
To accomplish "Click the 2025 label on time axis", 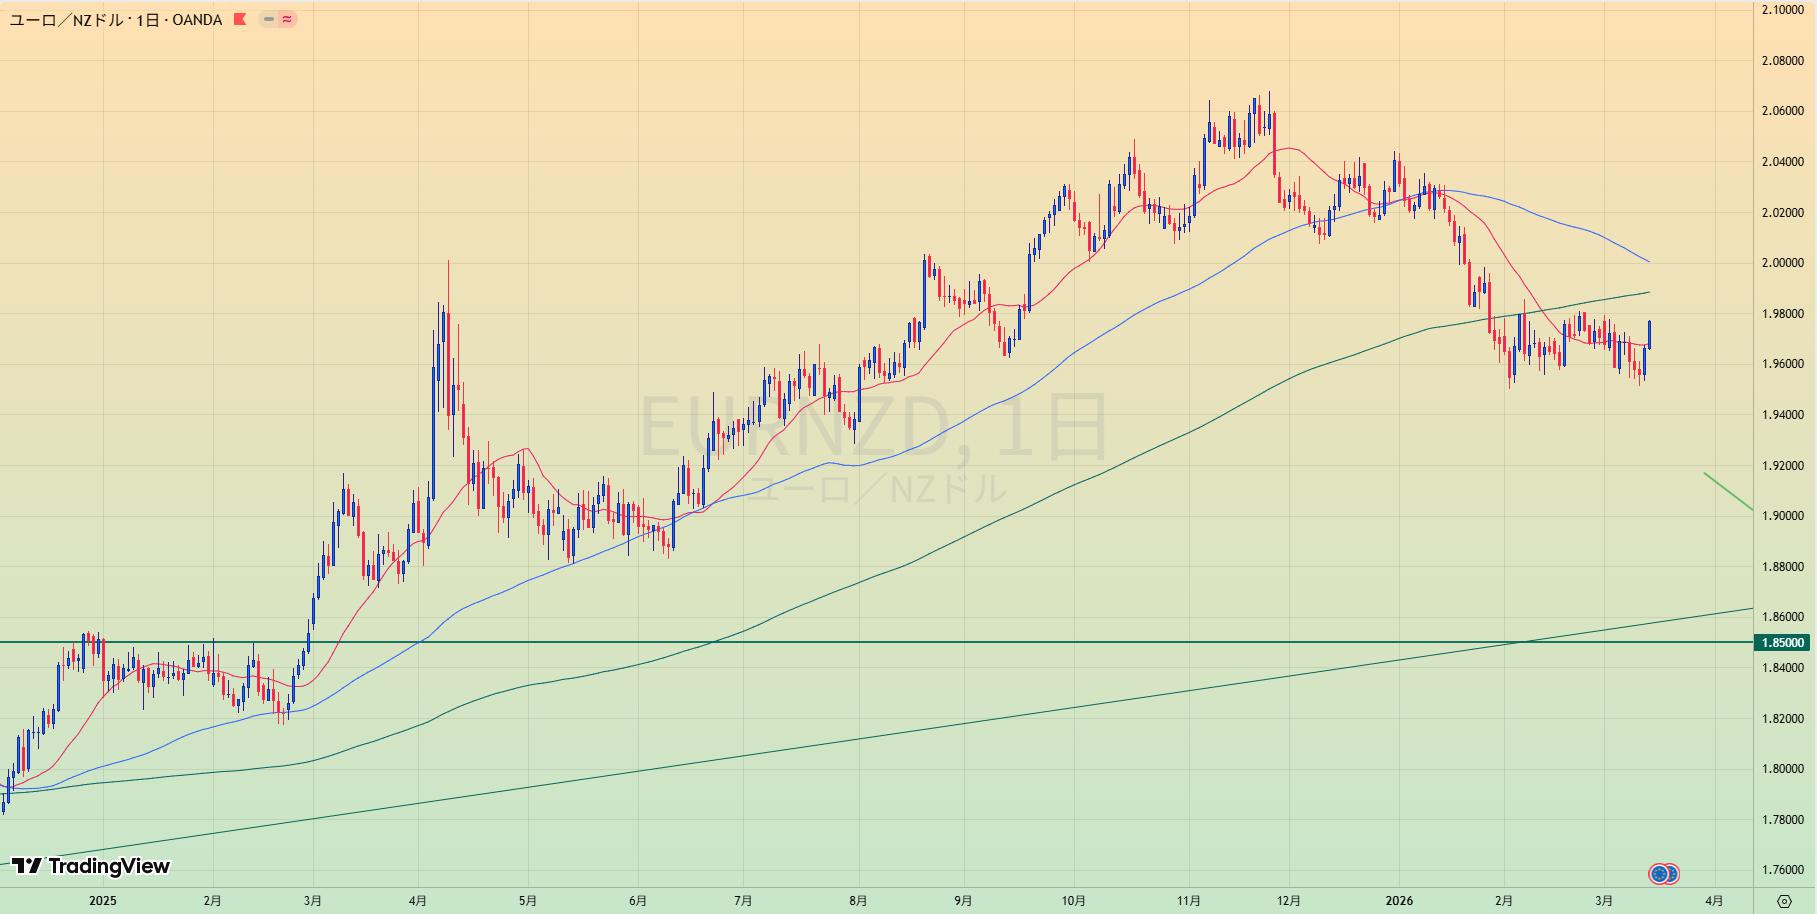I will coord(102,901).
